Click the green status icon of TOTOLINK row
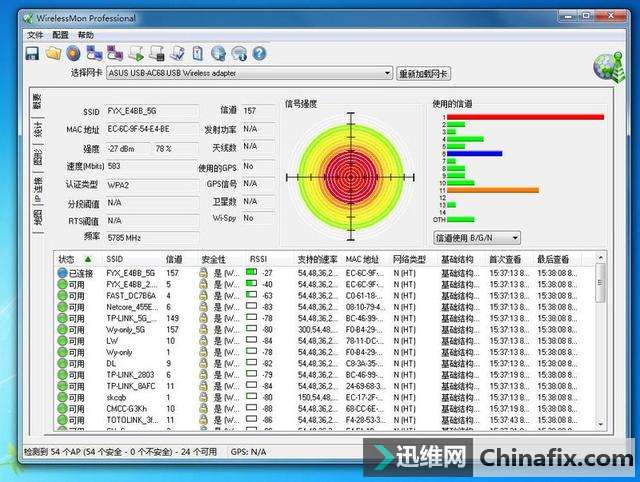The height and width of the screenshot is (482, 640). [62, 420]
